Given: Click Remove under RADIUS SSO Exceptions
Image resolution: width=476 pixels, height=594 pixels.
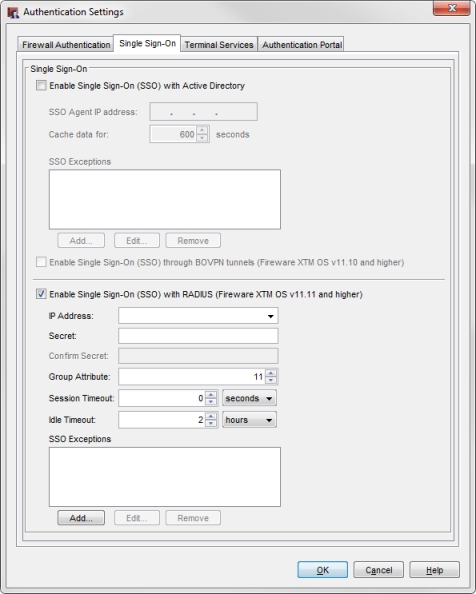Looking at the screenshot, I should (x=193, y=518).
